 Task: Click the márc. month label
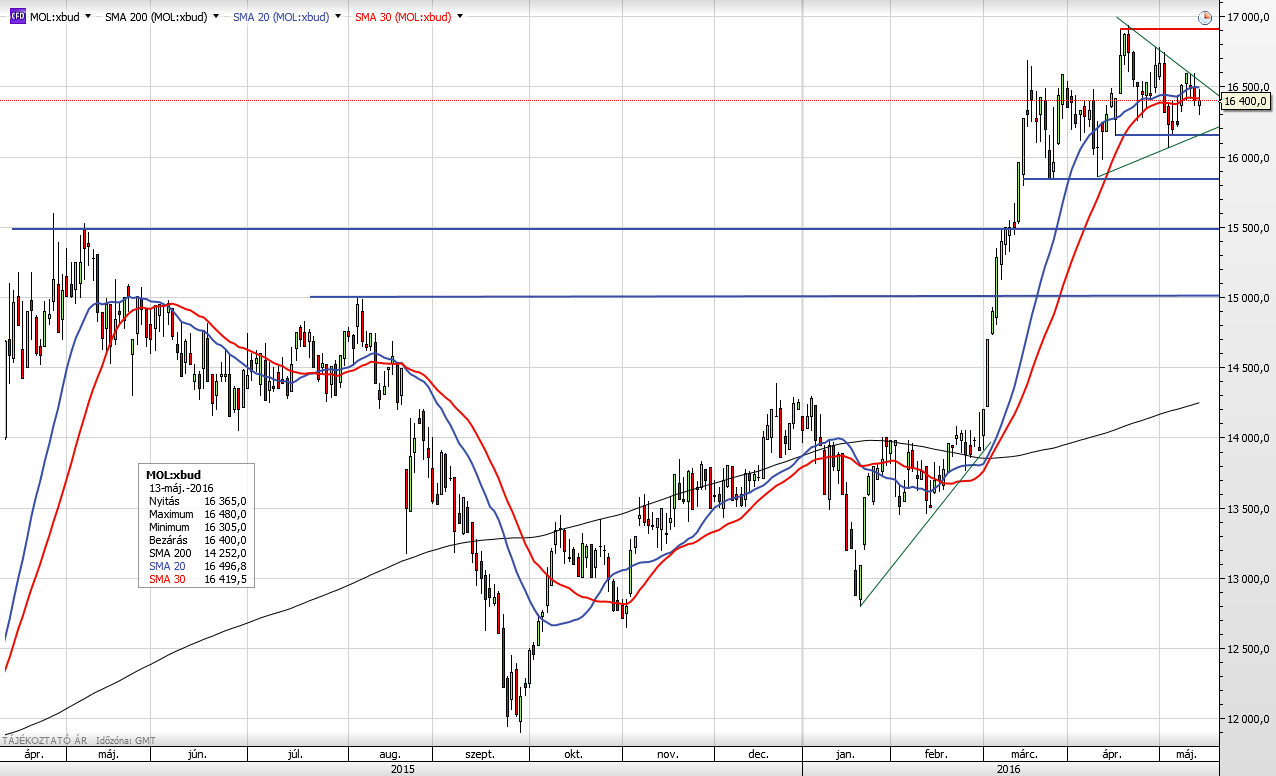pyautogui.click(x=1024, y=754)
